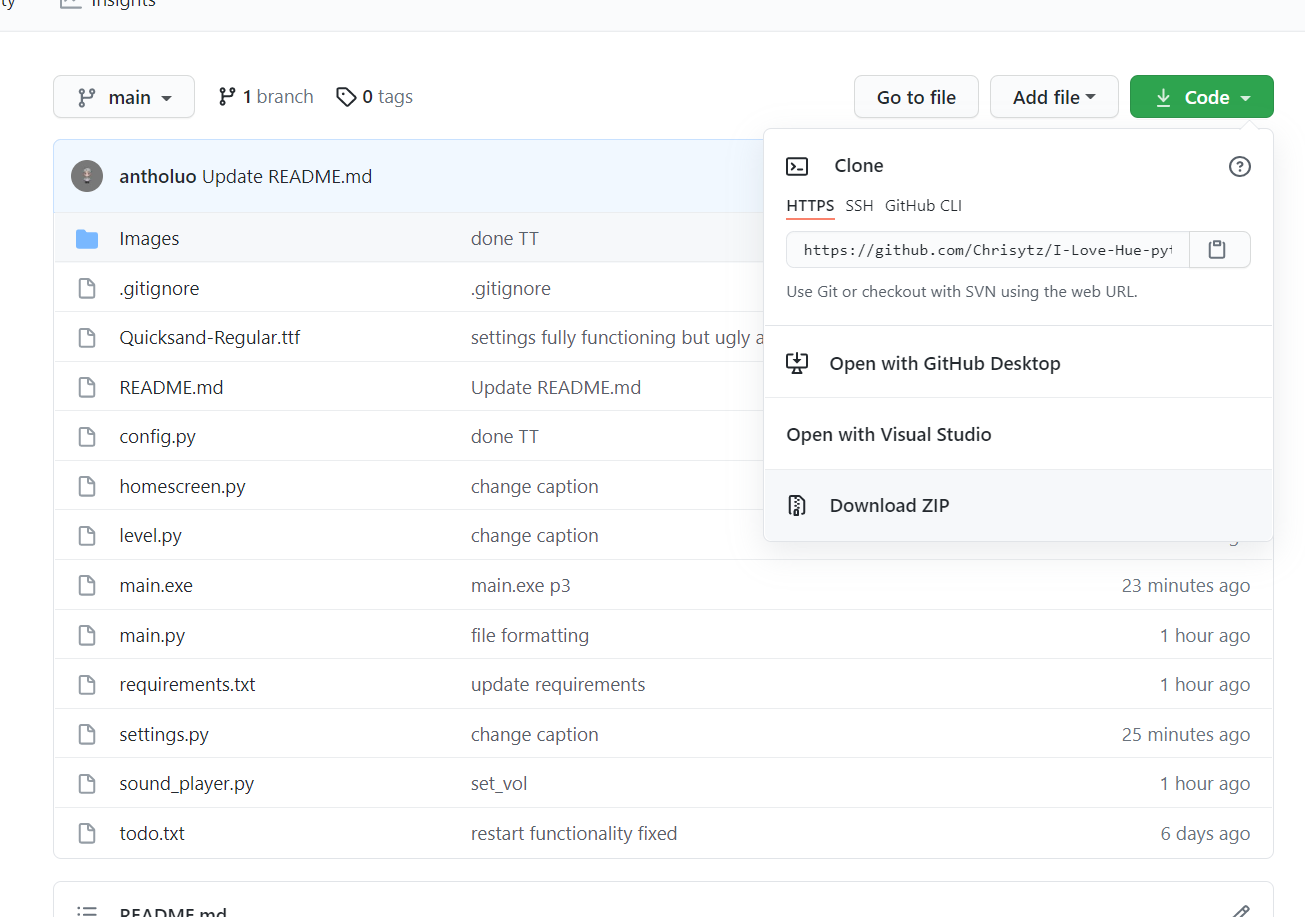Open the Images folder
This screenshot has width=1305, height=917.
[x=149, y=238]
